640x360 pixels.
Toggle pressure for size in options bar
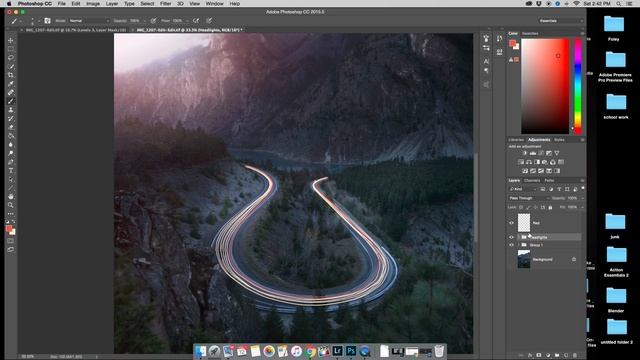tap(209, 20)
